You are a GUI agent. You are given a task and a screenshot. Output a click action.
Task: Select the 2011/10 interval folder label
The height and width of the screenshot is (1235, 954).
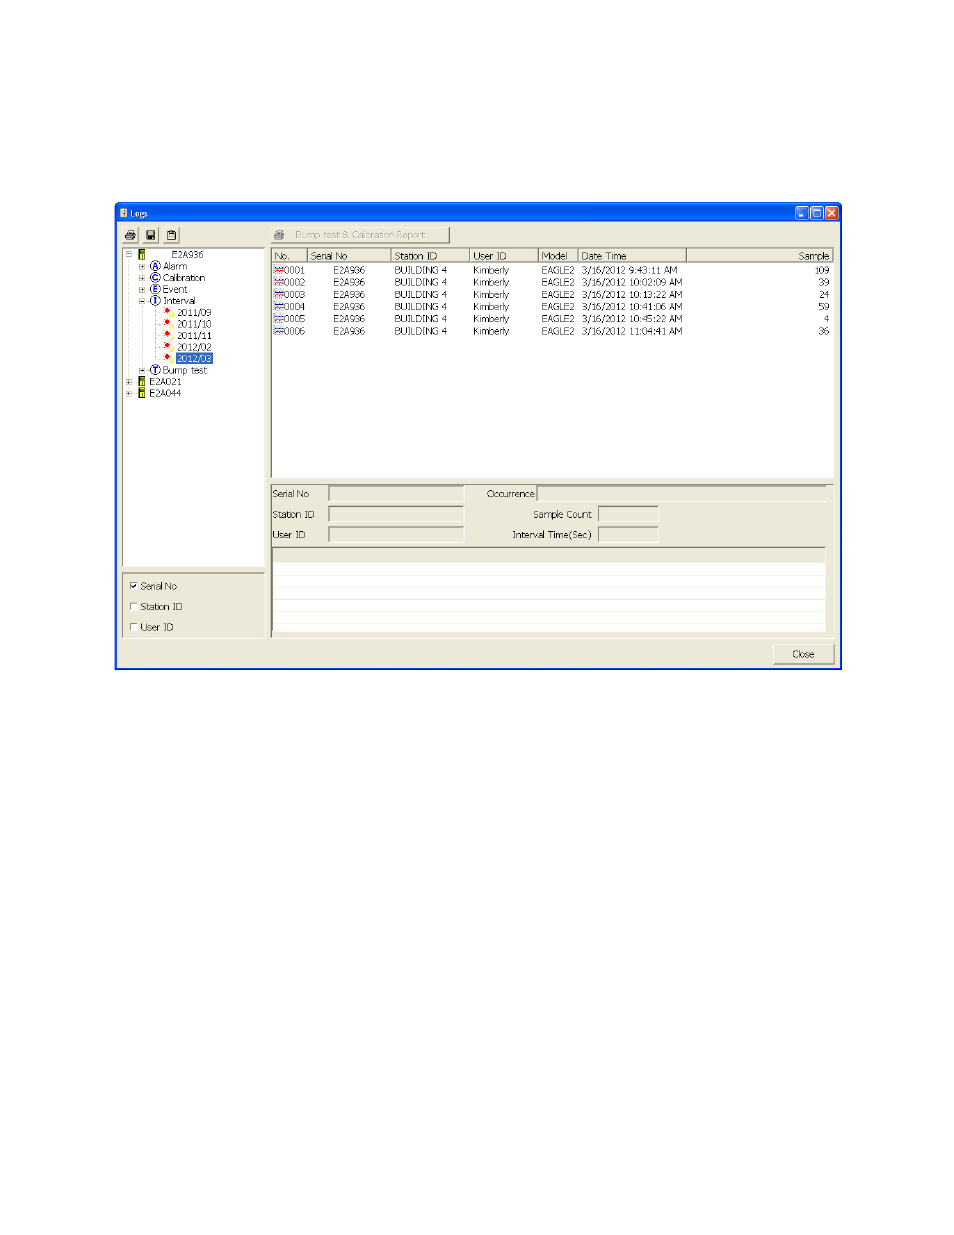(194, 324)
